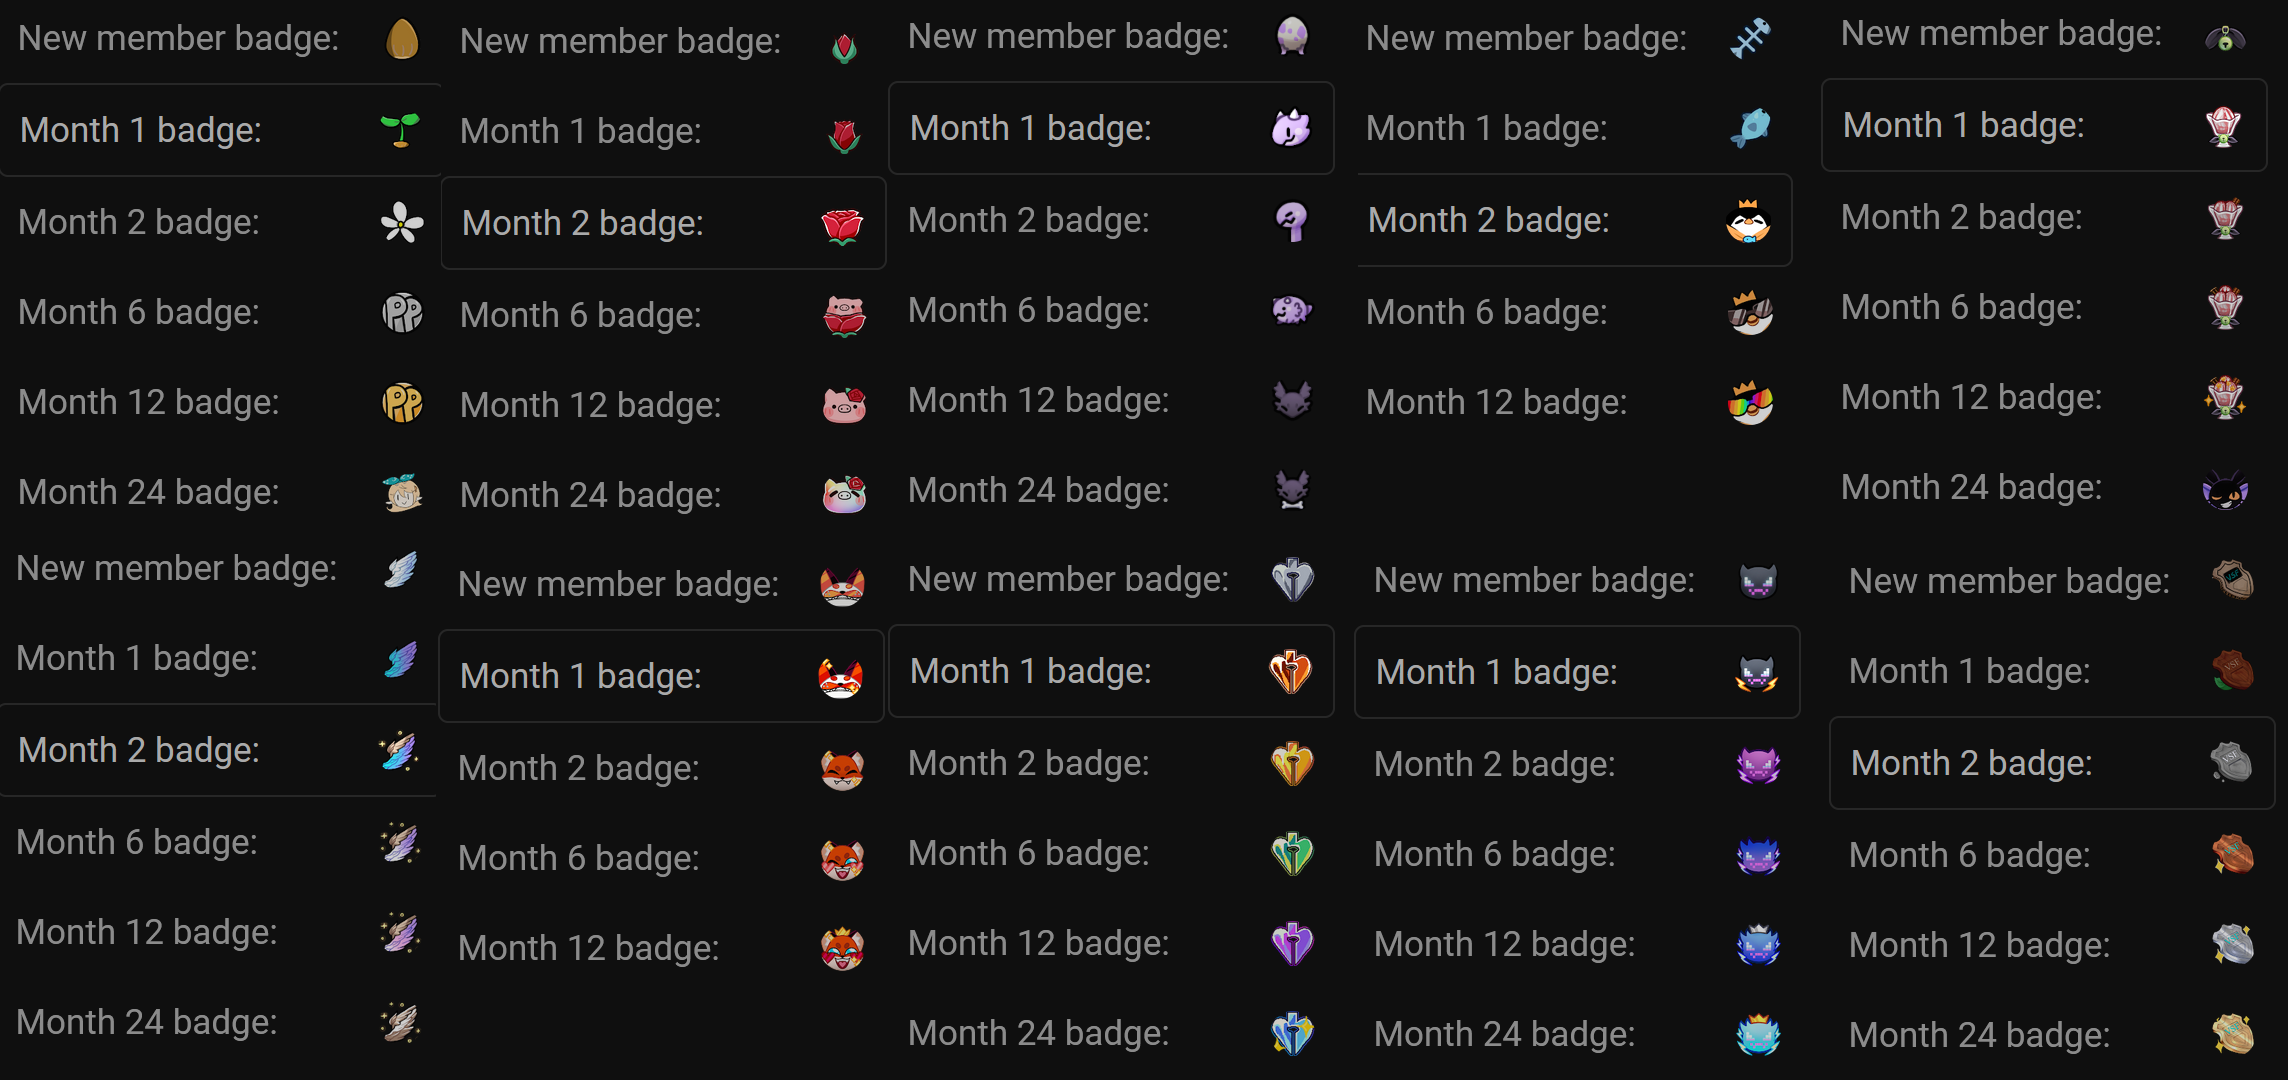Click the white flower Month 2 badge
Image resolution: width=2288 pixels, height=1080 pixels.
(x=402, y=222)
